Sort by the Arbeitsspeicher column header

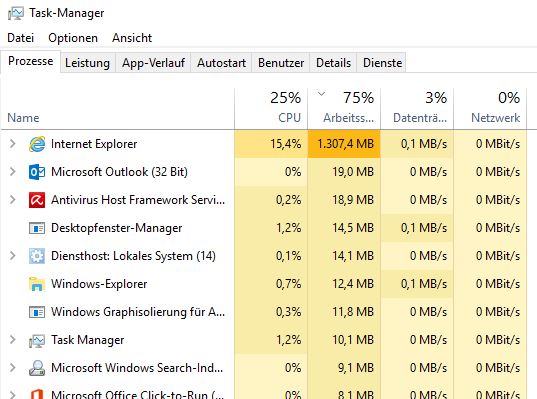pyautogui.click(x=344, y=108)
